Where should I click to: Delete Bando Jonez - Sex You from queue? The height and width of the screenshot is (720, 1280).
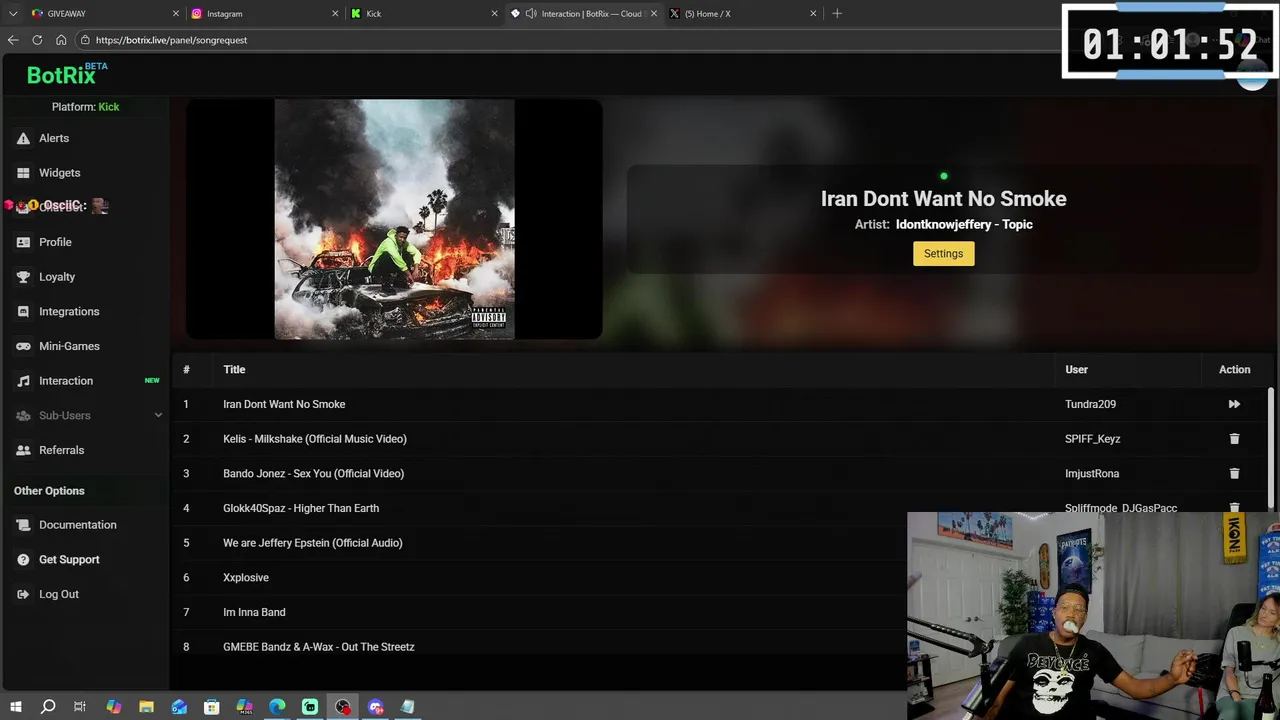[1234, 473]
